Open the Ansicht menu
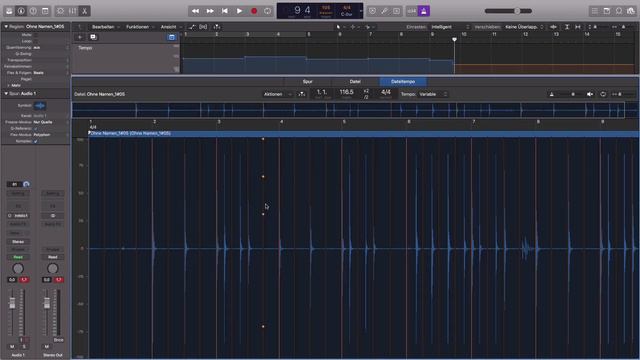640x360 pixels. pyautogui.click(x=171, y=27)
